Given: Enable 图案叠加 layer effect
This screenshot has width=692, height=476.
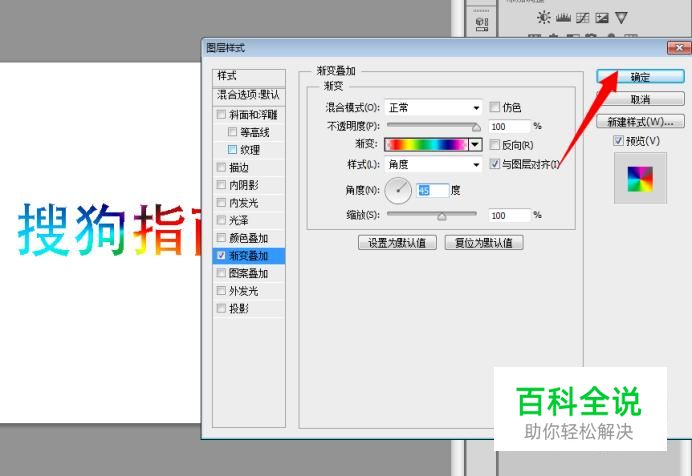Looking at the screenshot, I should click(x=221, y=273).
